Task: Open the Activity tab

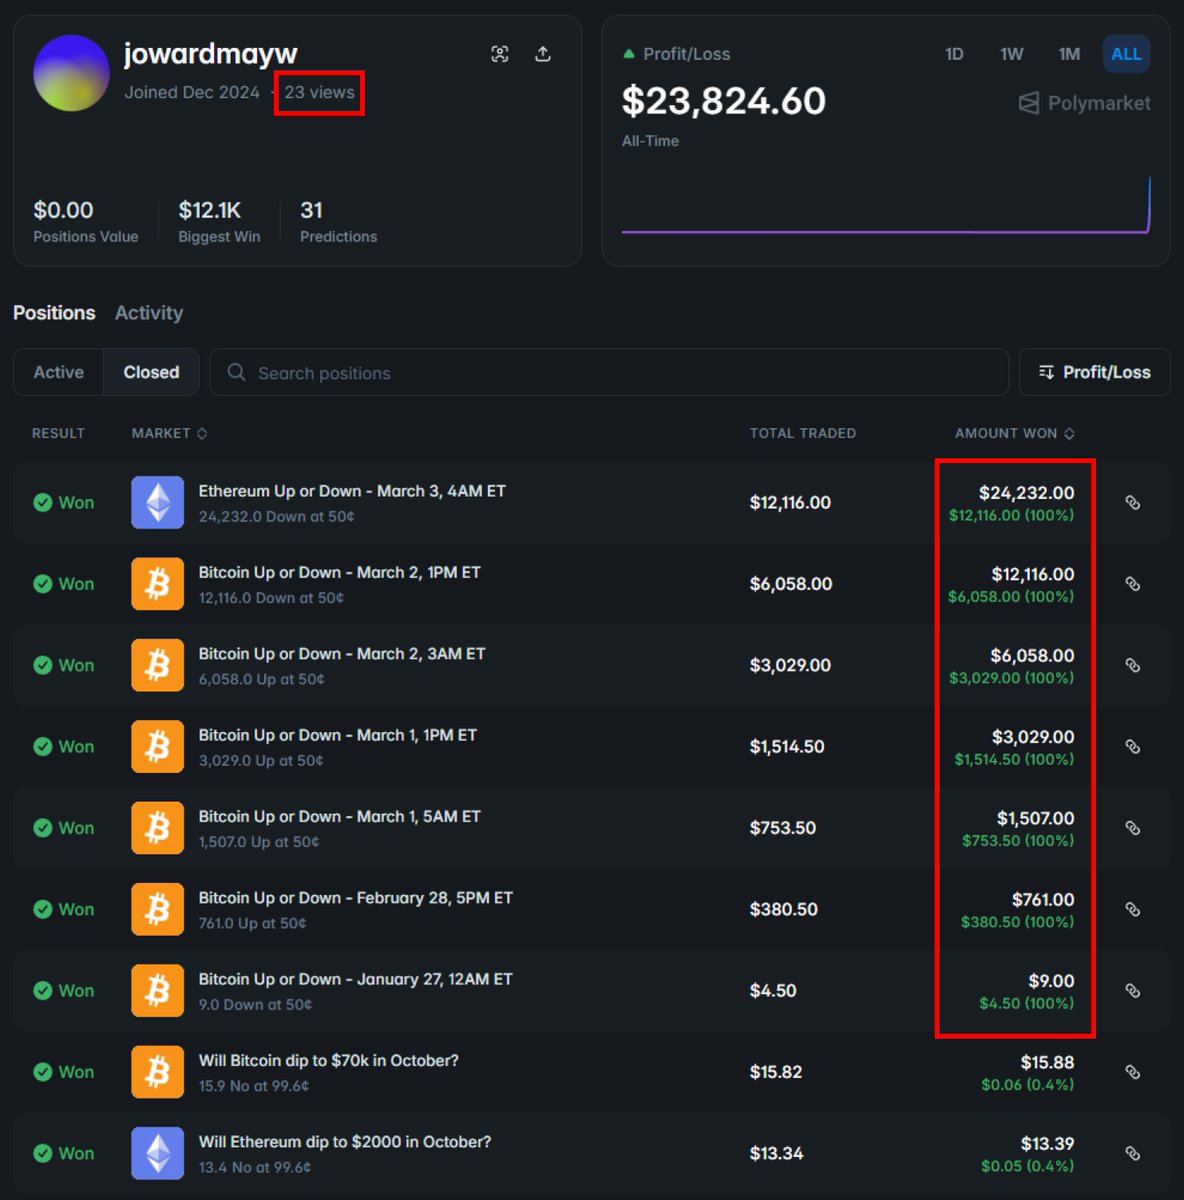Action: [x=149, y=313]
